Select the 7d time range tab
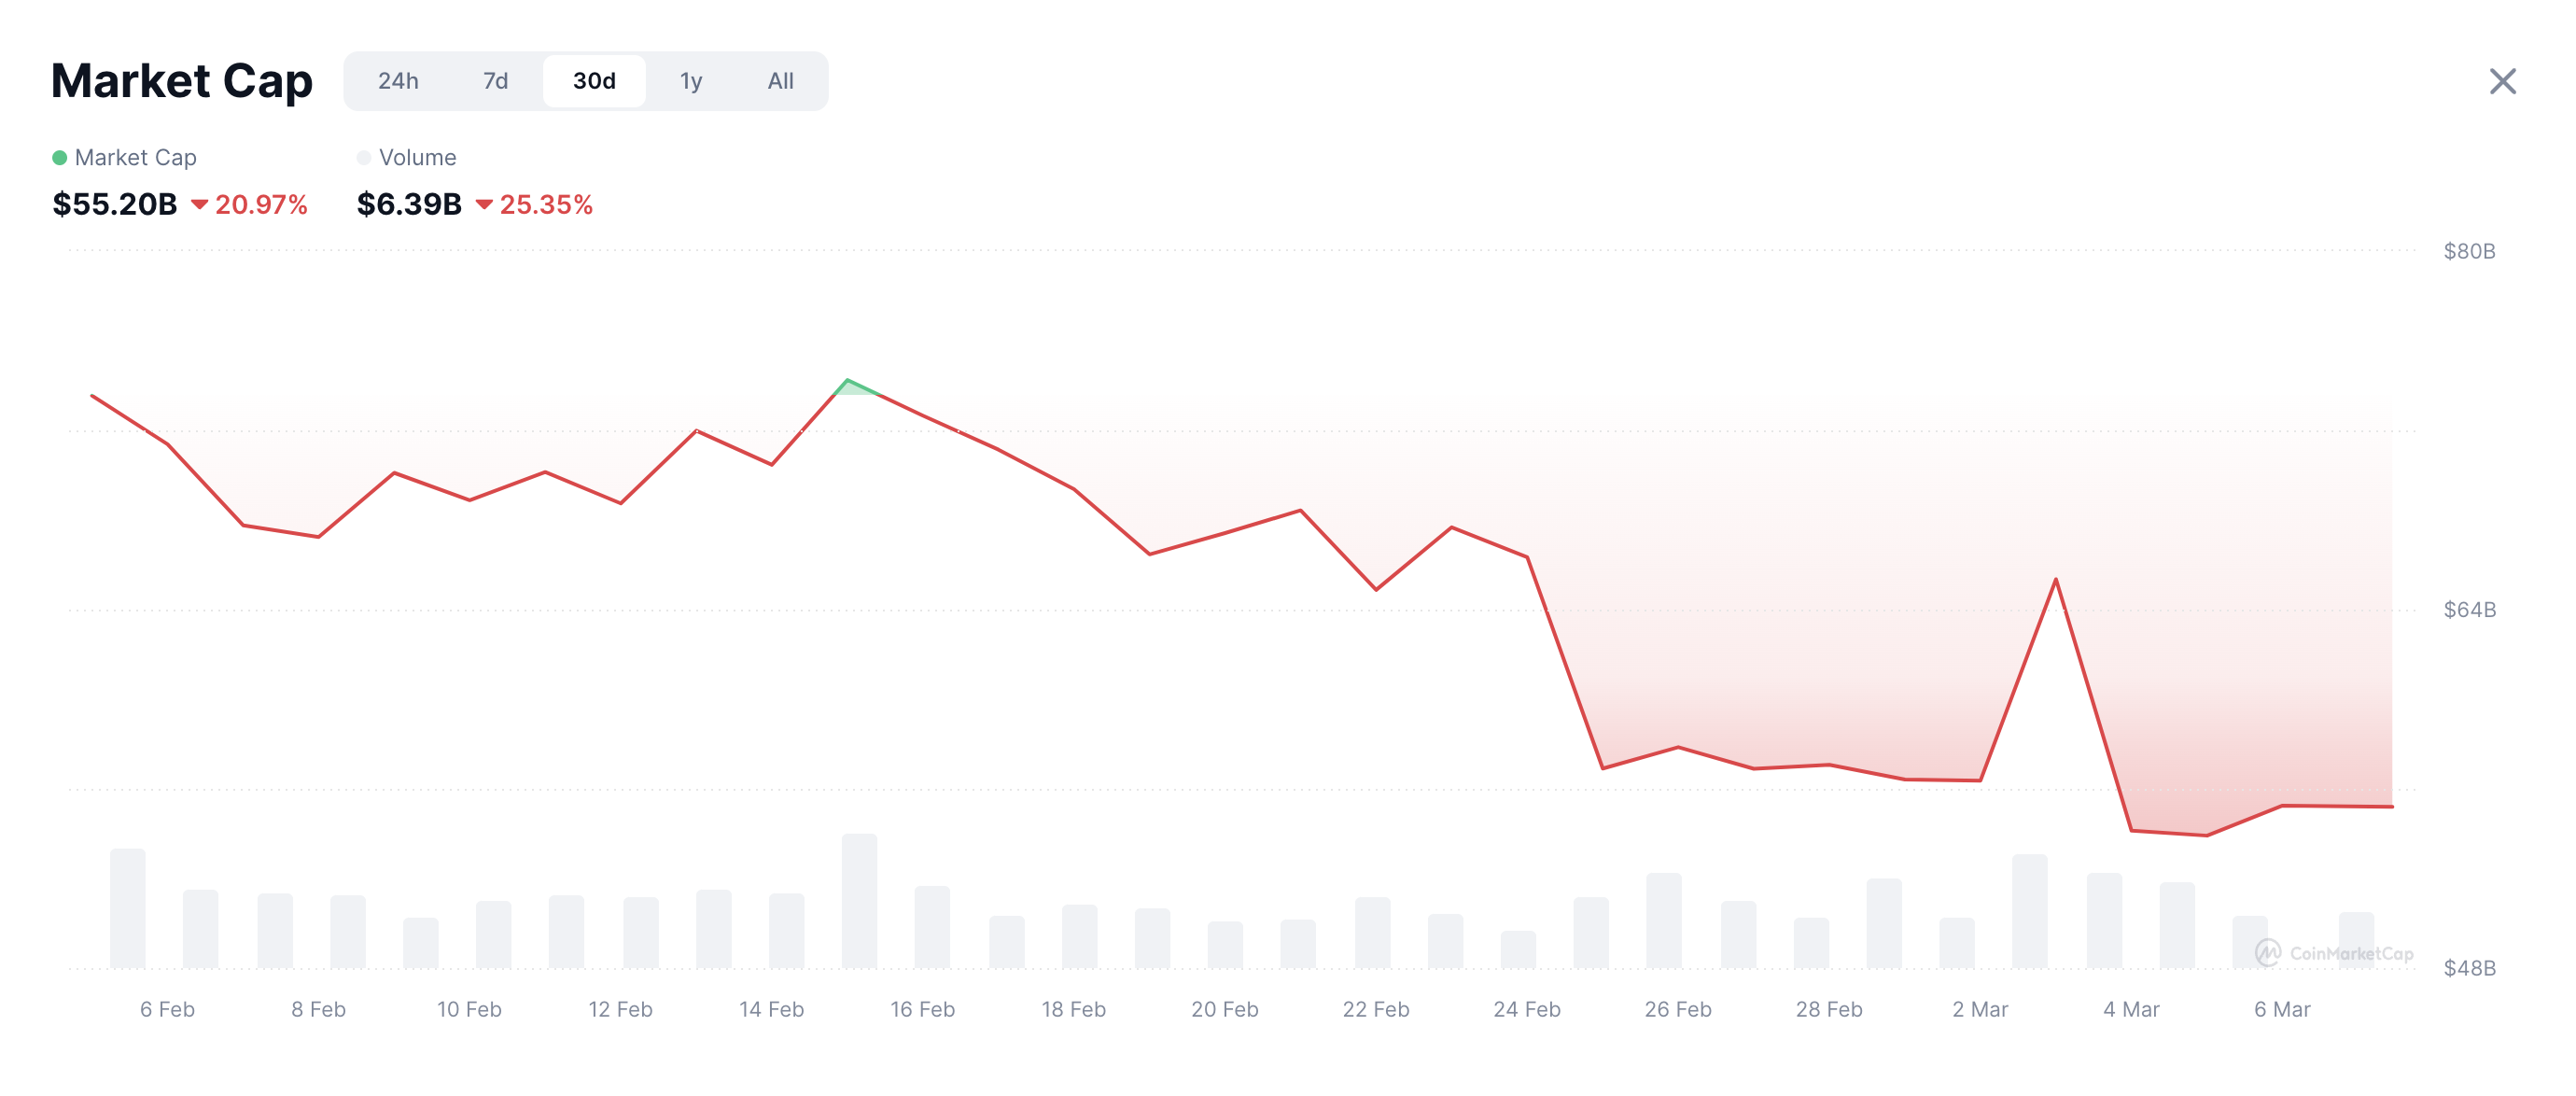This screenshot has height=1096, width=2576. click(x=495, y=81)
